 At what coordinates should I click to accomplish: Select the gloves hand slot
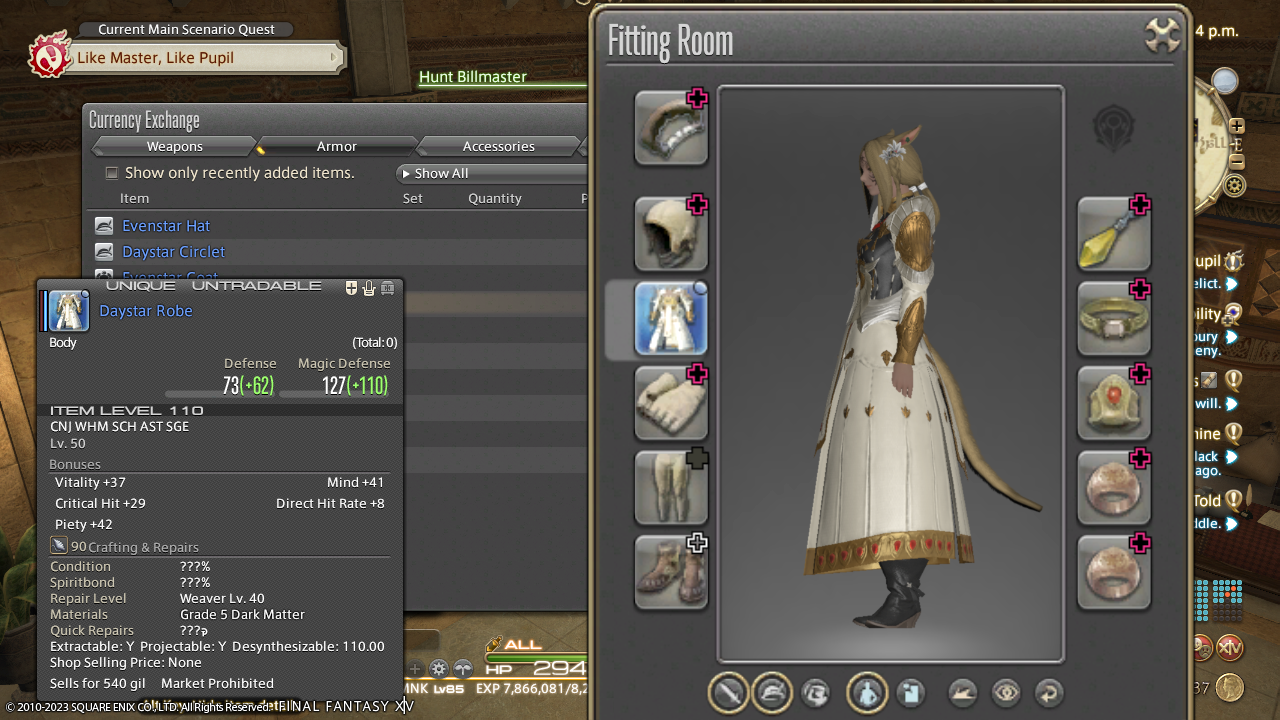(x=671, y=403)
